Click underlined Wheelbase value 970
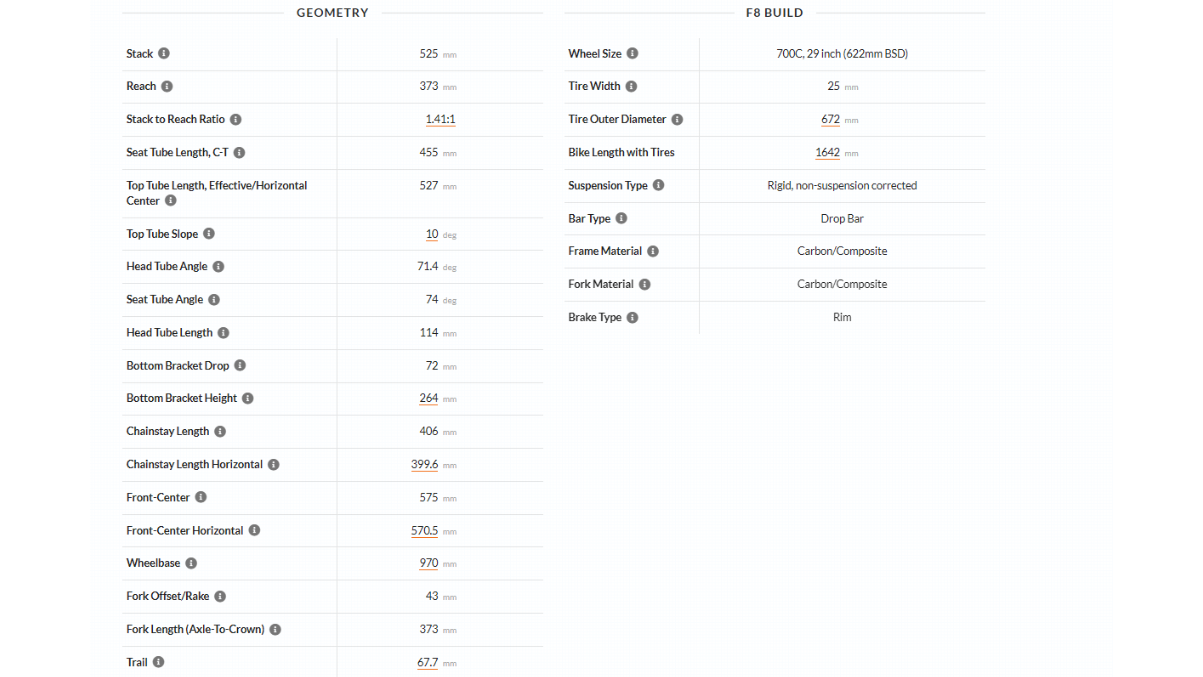This screenshot has height=677, width=1203. [x=429, y=564]
